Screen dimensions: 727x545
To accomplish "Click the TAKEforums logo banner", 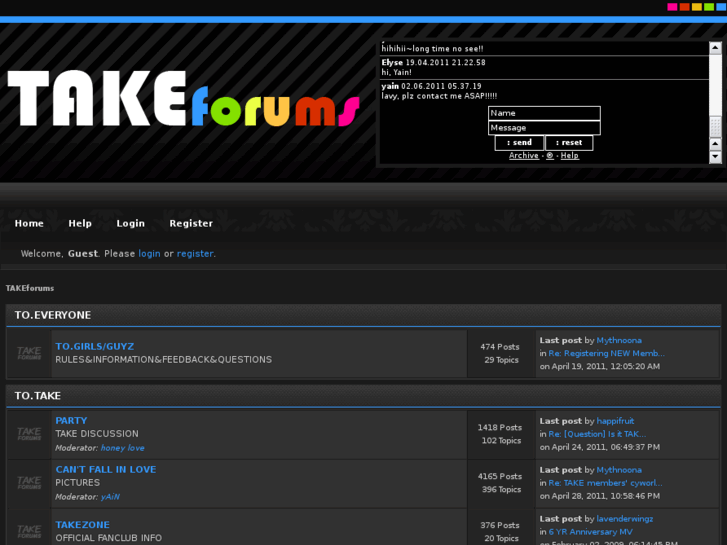I will [x=184, y=98].
